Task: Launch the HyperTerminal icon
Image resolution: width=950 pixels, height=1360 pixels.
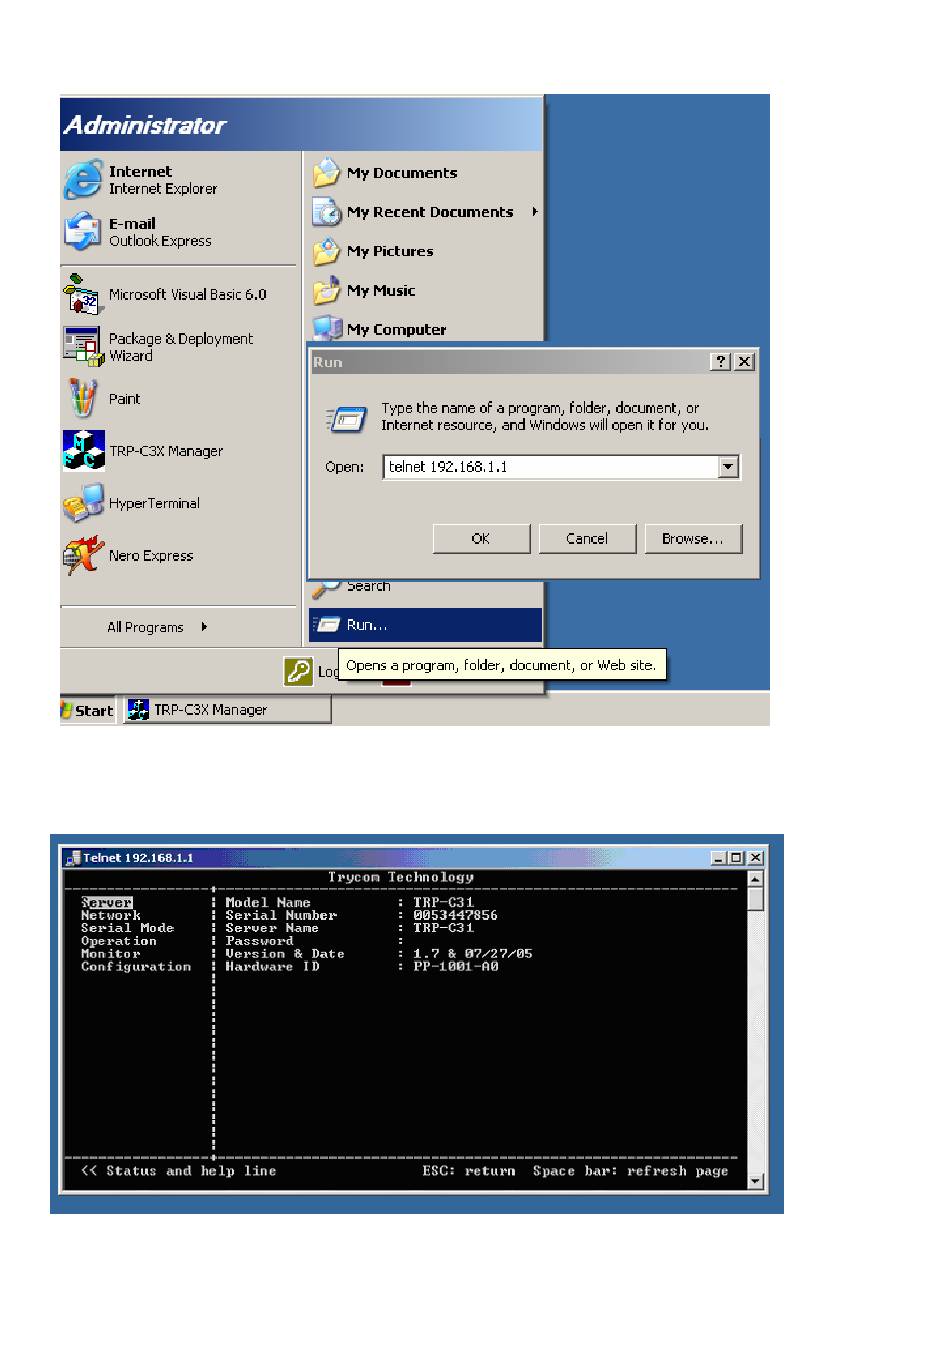Action: pos(83,503)
